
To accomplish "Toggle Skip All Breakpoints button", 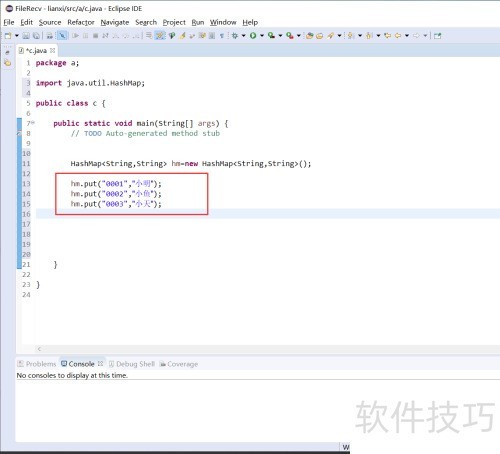I will pyautogui.click(x=62, y=36).
